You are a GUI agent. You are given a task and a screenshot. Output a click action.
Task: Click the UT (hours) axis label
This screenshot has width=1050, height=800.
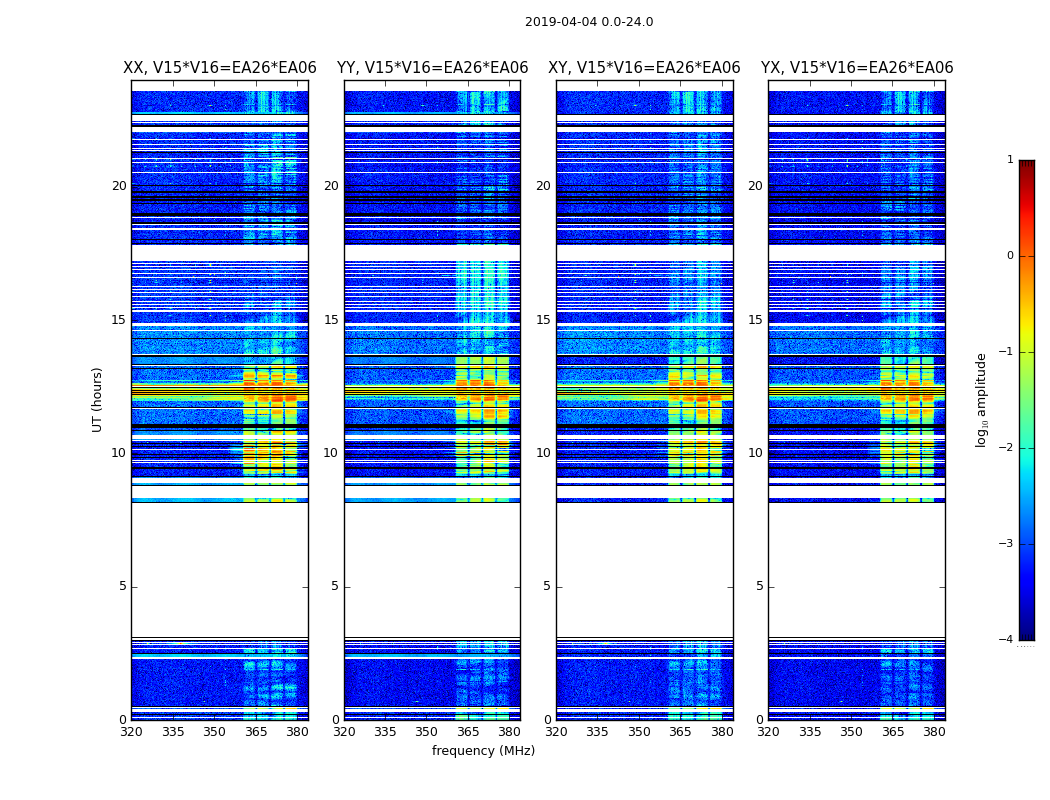(97, 400)
